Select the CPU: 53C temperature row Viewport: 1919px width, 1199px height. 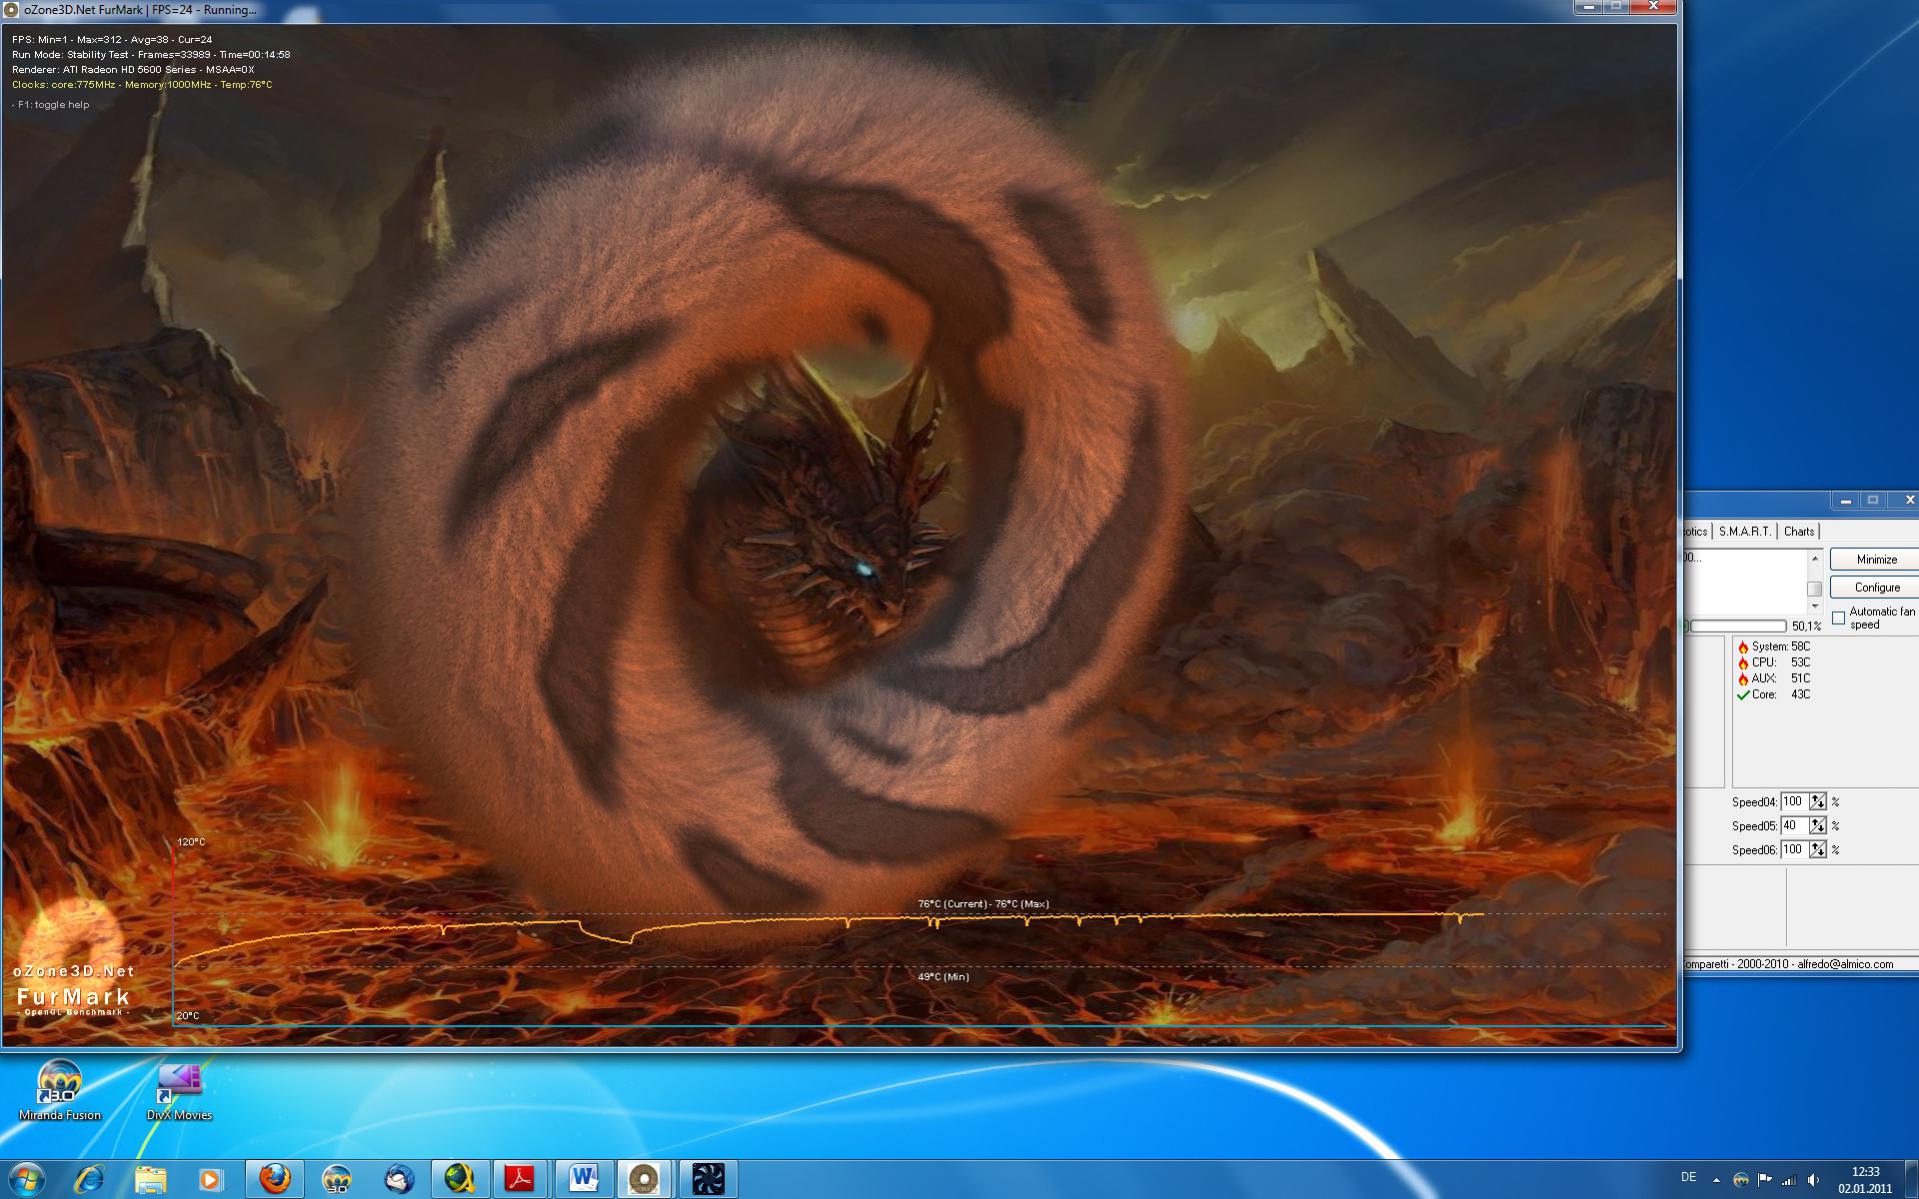click(1775, 662)
